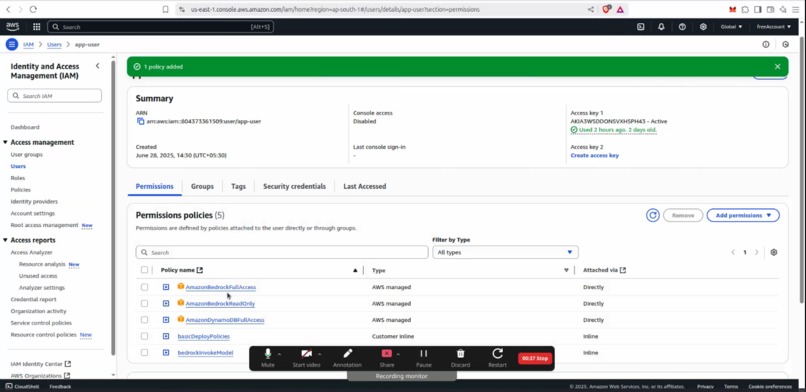Image resolution: width=806 pixels, height=392 pixels.
Task: Open the Filter by Type dropdown
Action: pyautogui.click(x=505, y=252)
